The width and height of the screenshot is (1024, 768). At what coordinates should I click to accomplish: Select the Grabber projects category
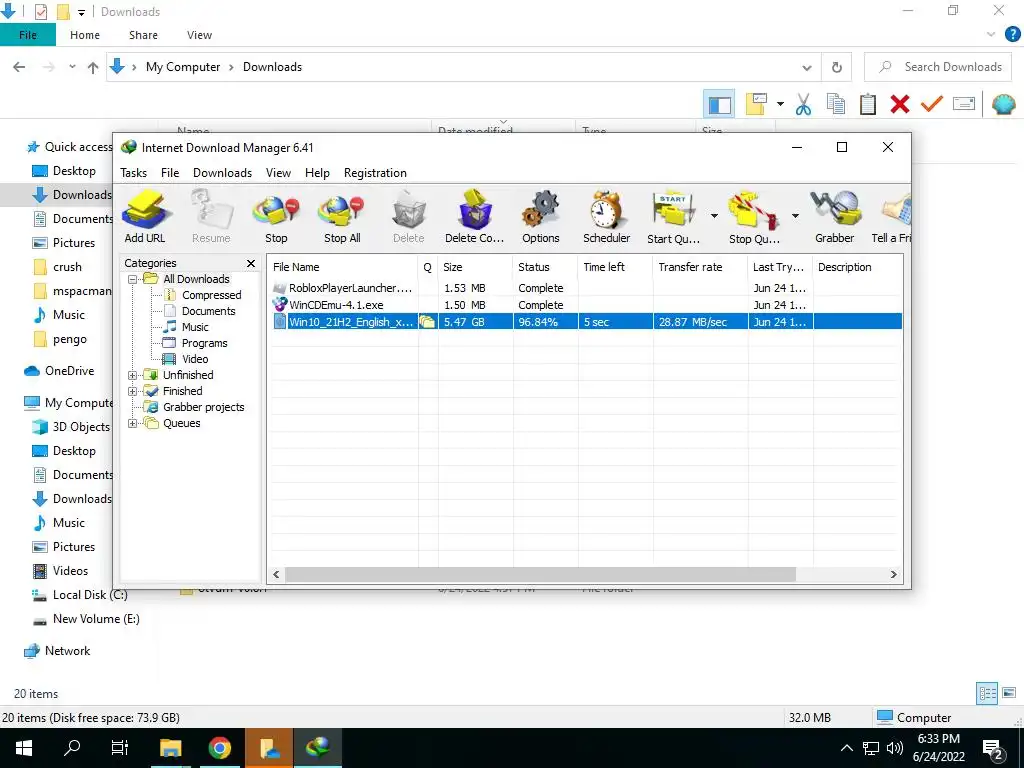[203, 407]
